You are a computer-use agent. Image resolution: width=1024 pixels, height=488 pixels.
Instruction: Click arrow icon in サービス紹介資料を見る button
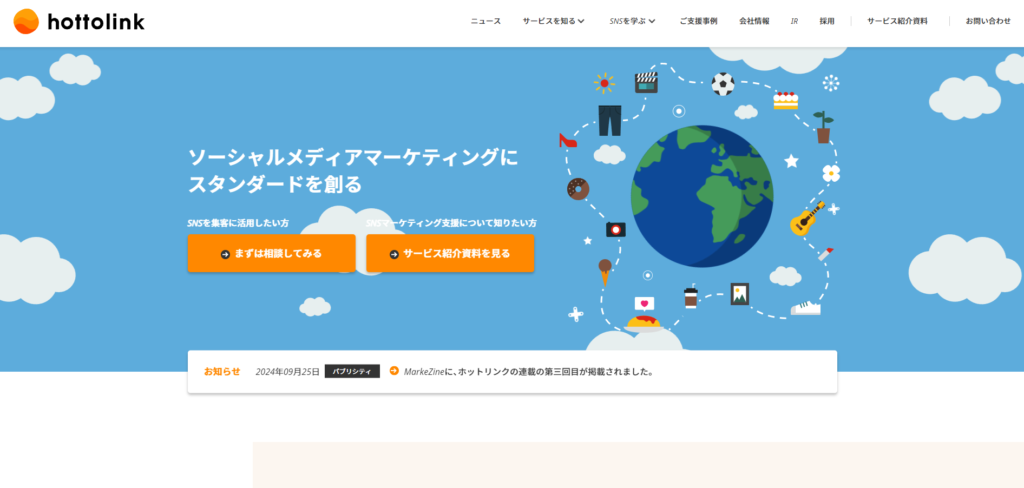(394, 254)
